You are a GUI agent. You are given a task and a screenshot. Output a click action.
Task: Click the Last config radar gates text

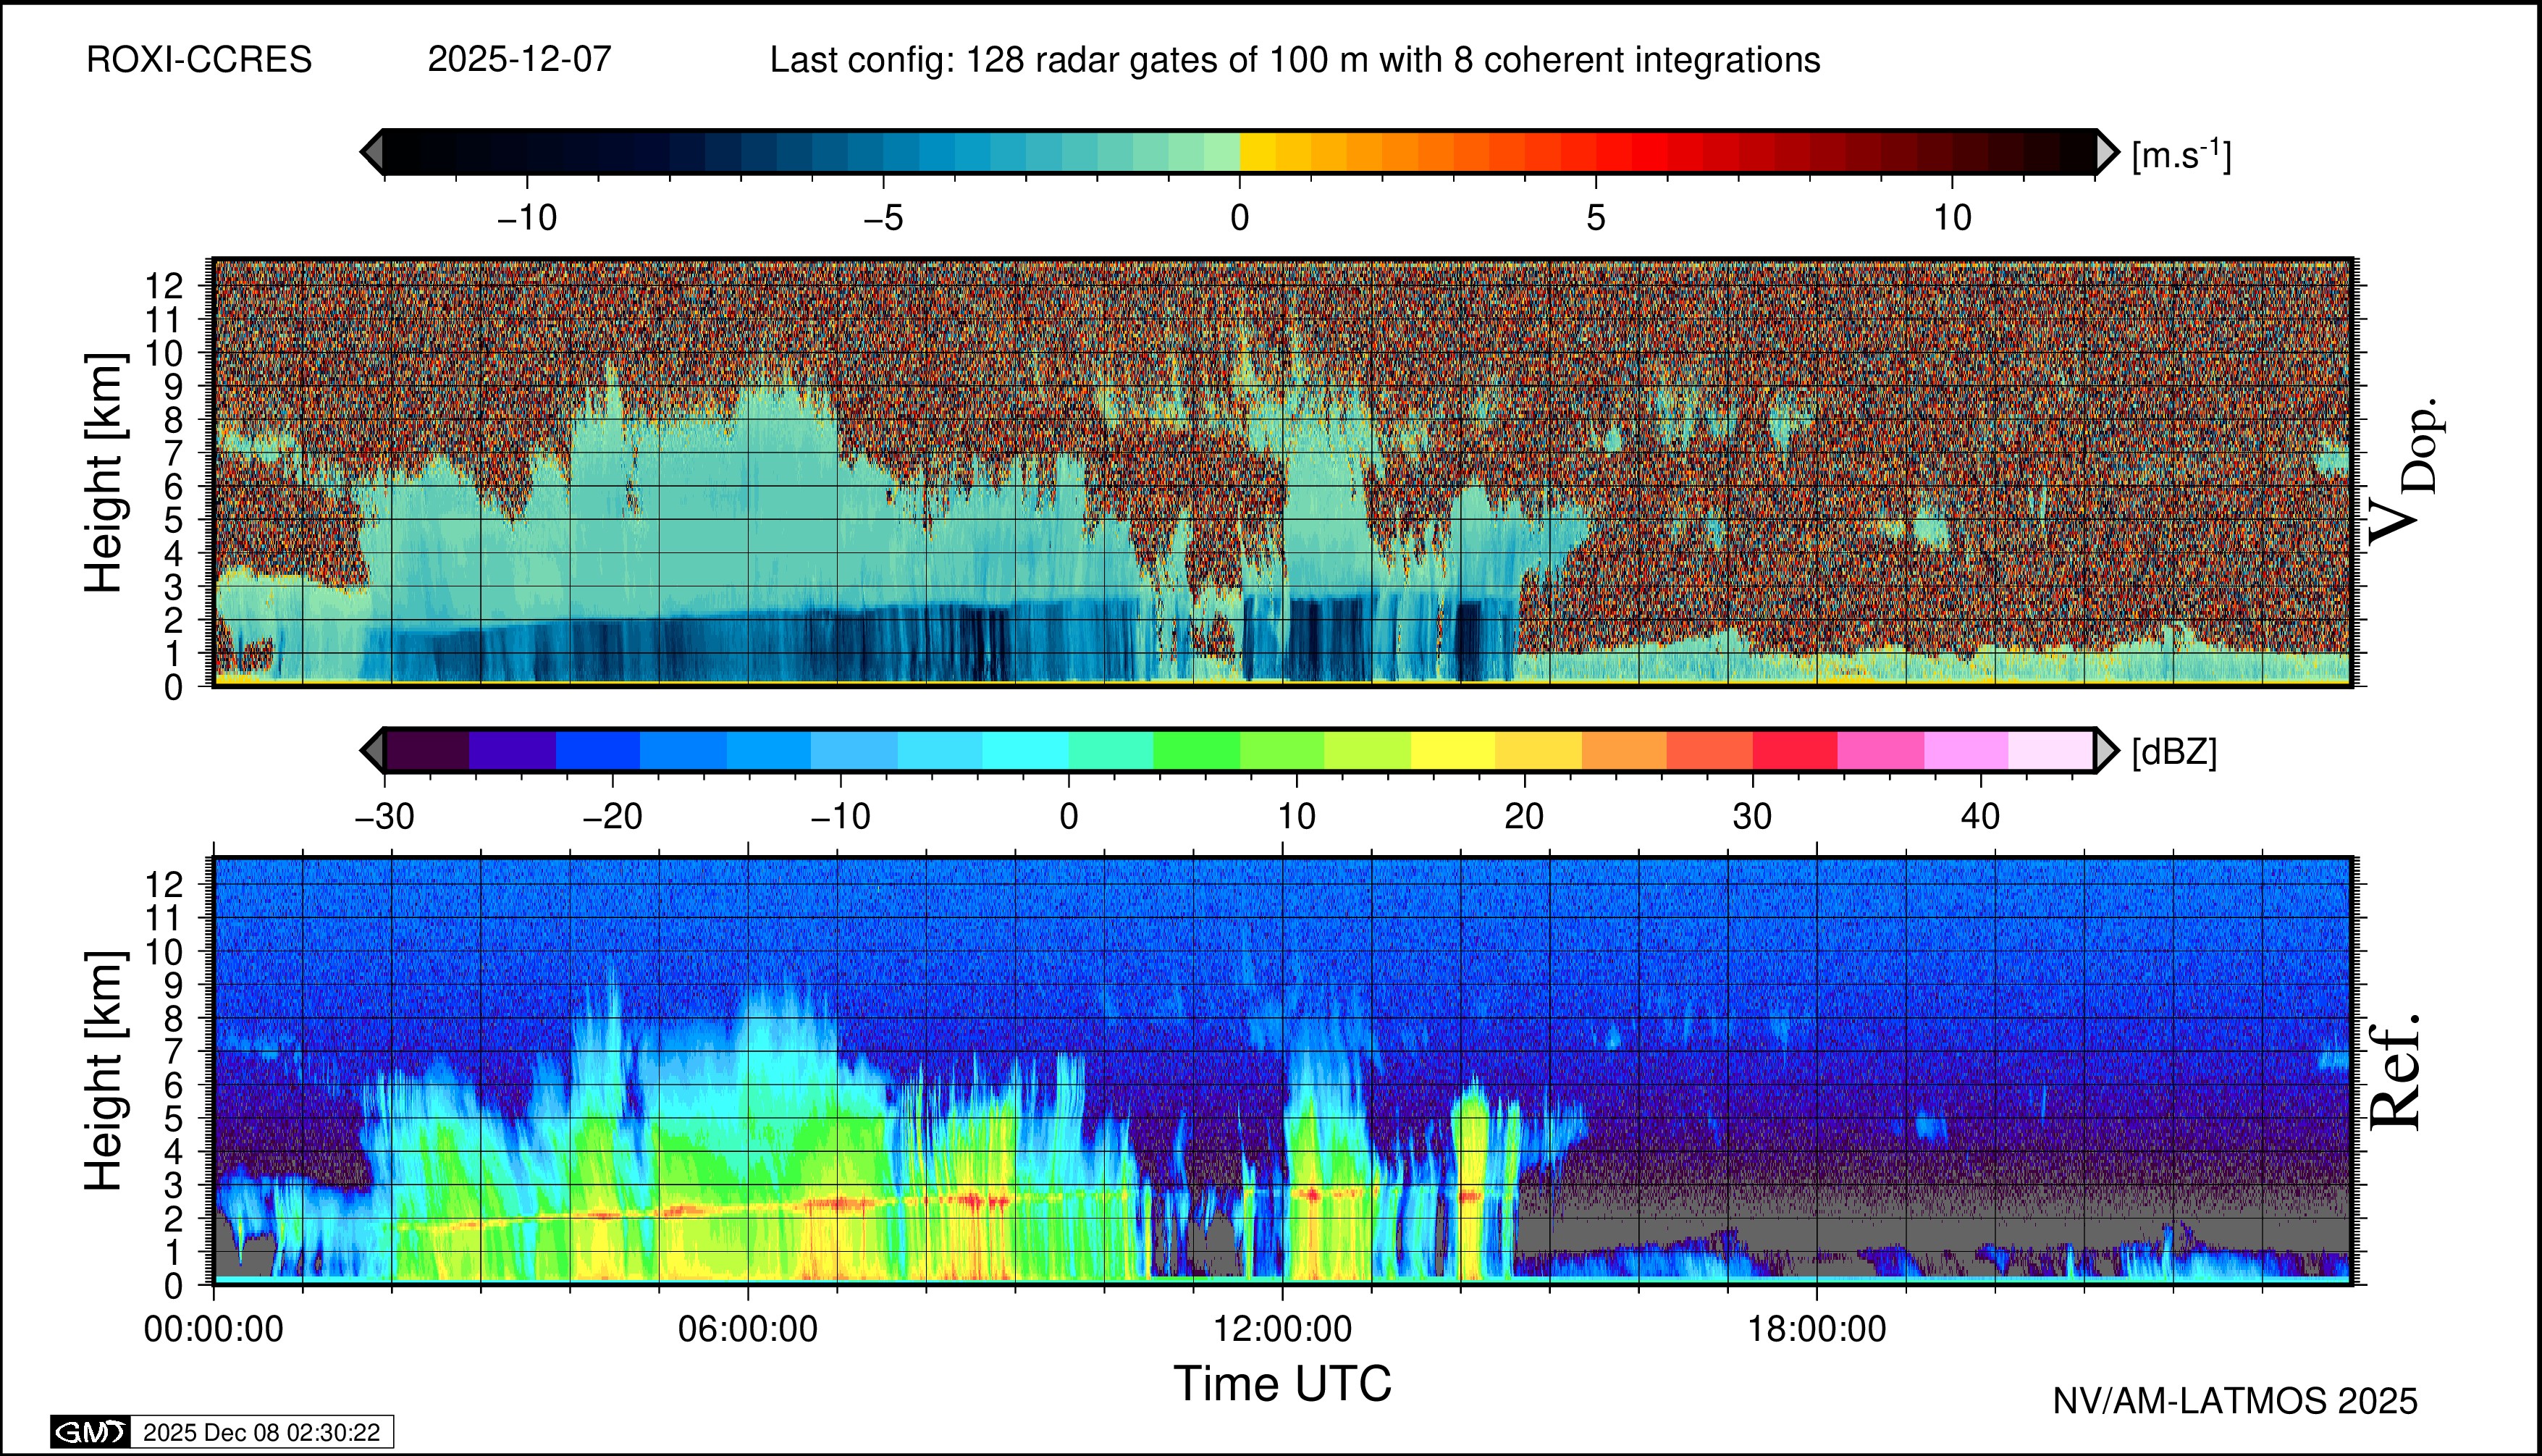[x=1294, y=60]
